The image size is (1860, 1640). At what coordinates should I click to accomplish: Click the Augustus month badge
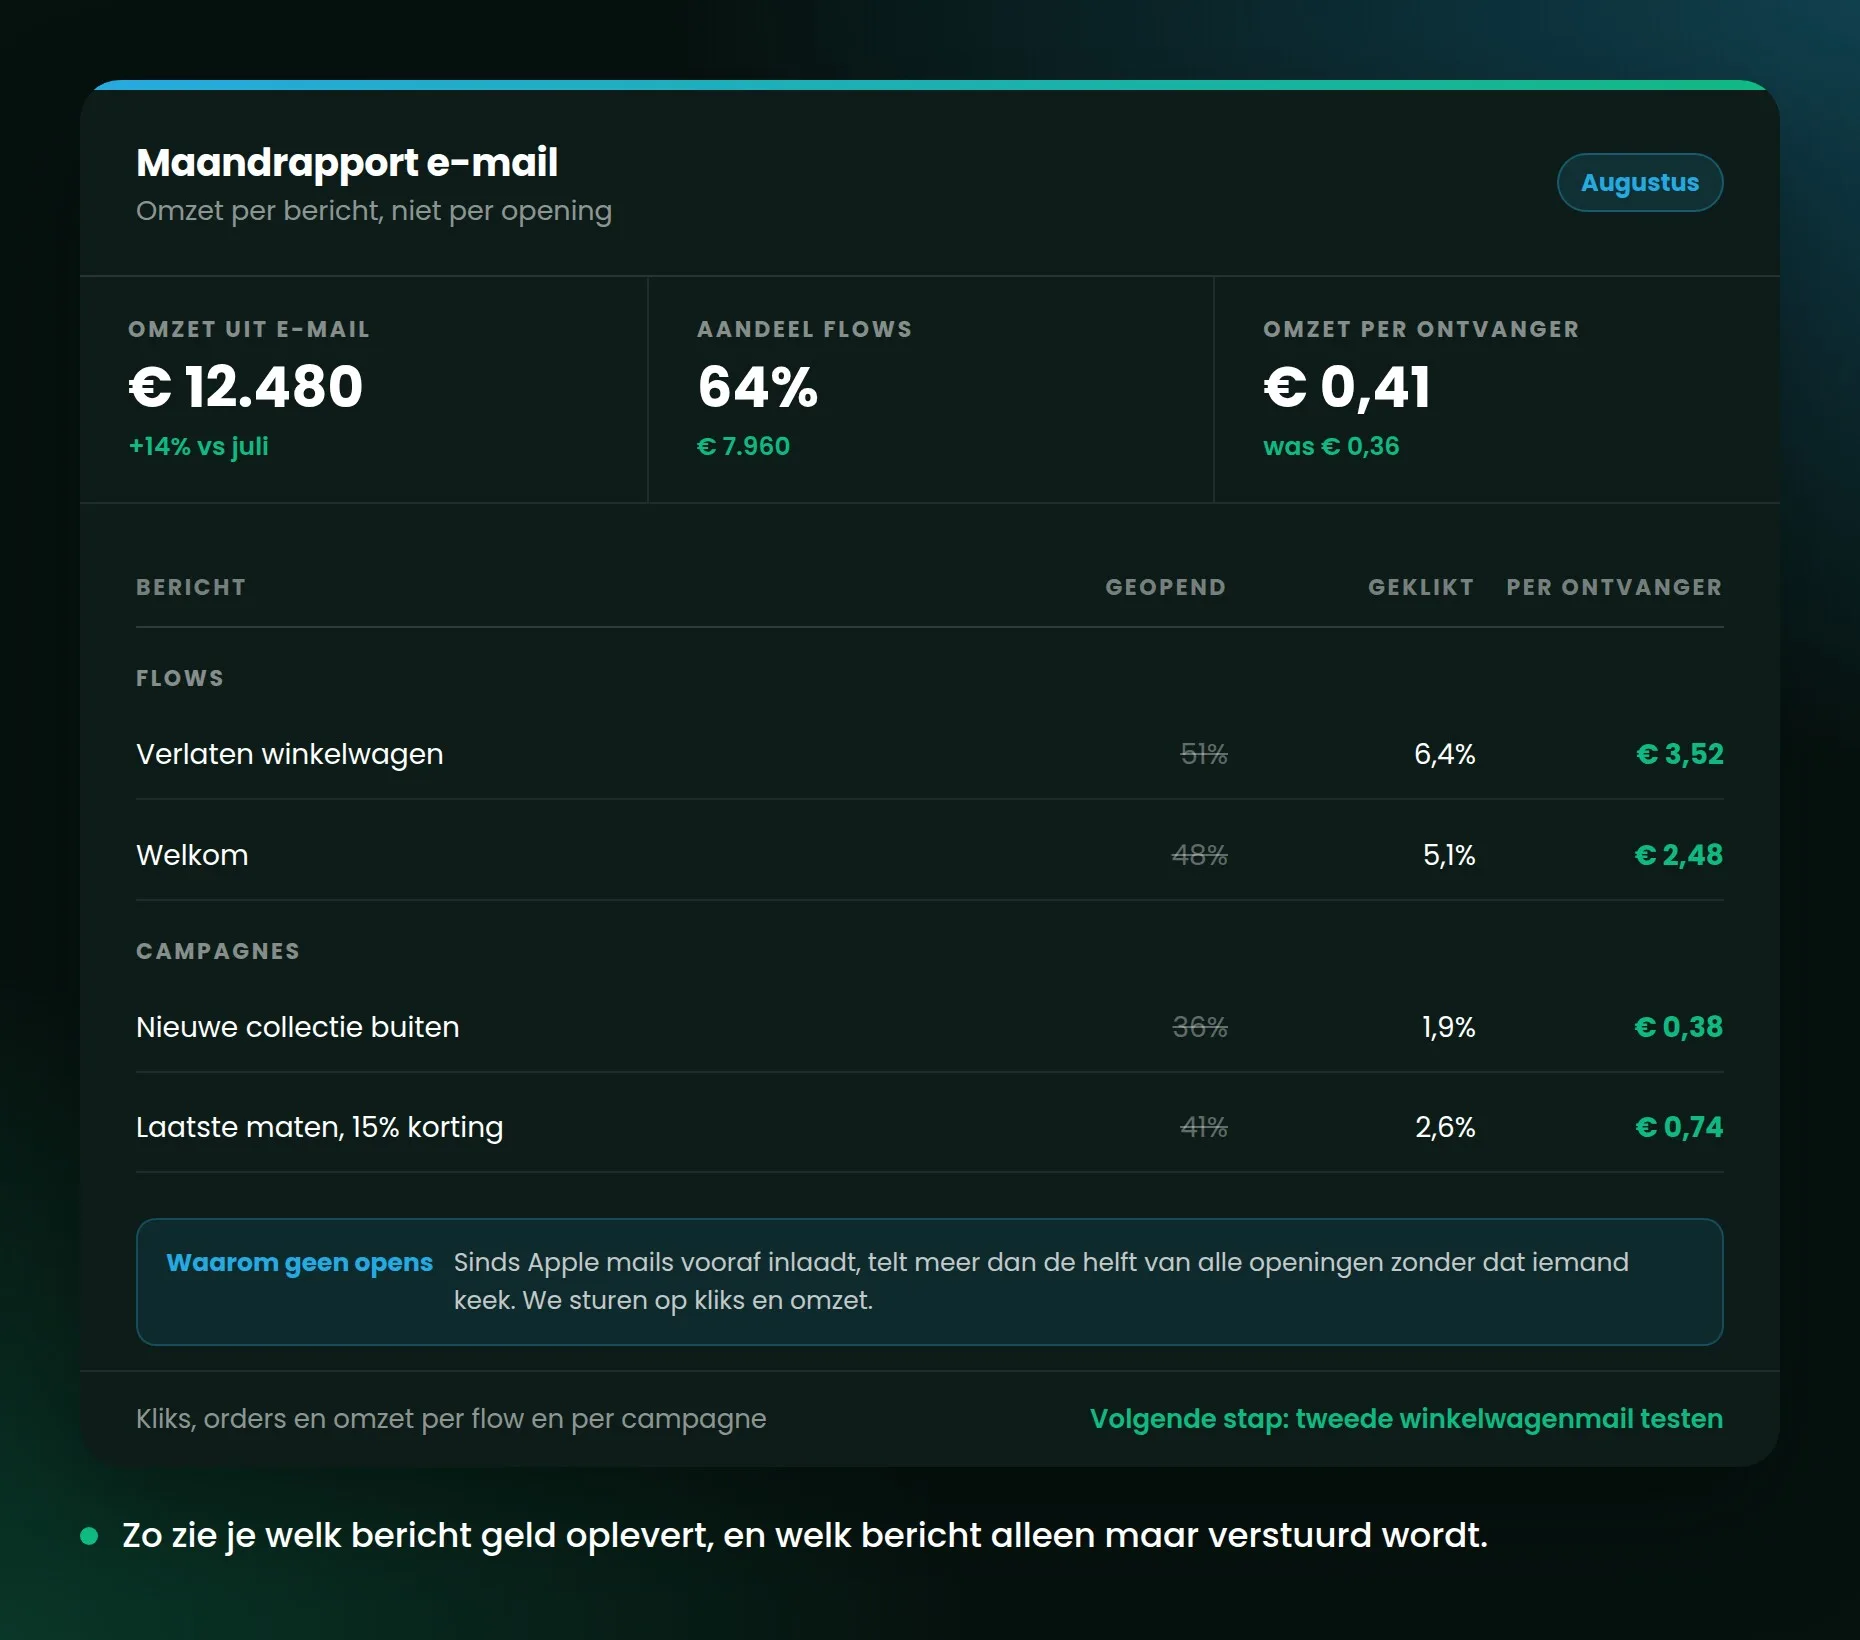(x=1640, y=183)
